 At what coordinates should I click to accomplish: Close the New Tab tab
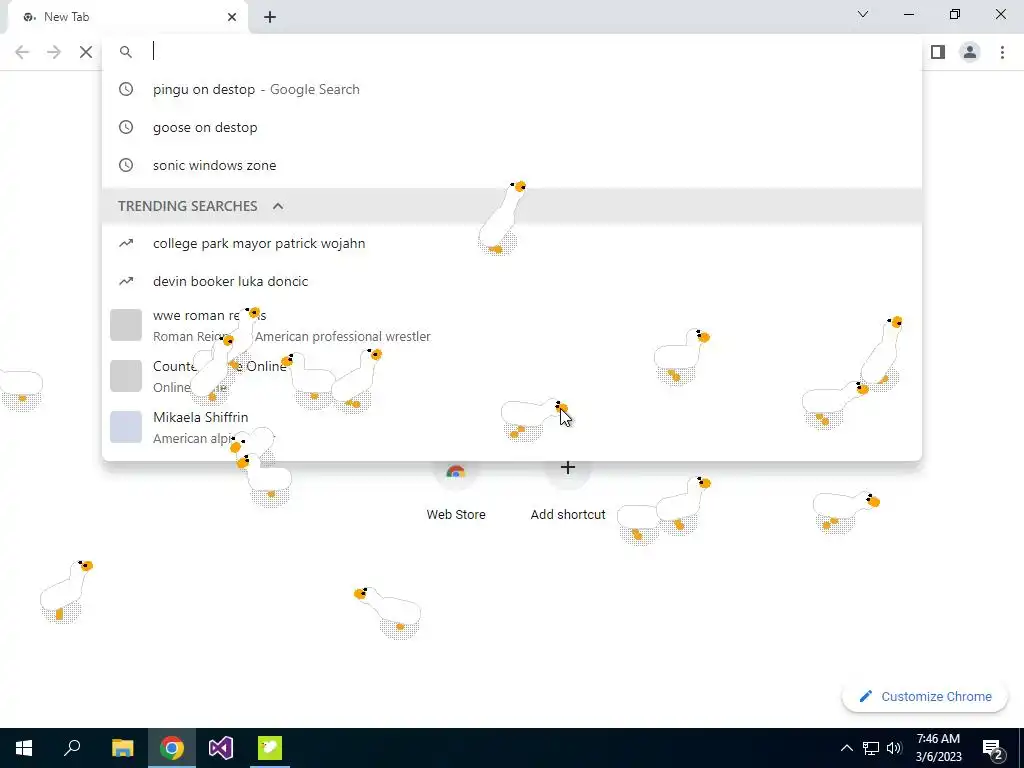coord(232,17)
